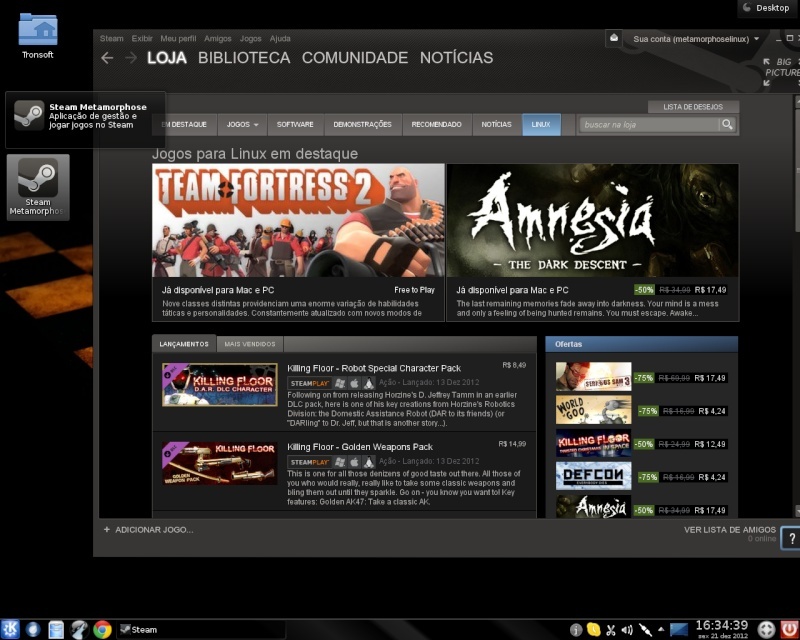
Task: Expand hidden system tray icons arrow
Action: coord(661,629)
